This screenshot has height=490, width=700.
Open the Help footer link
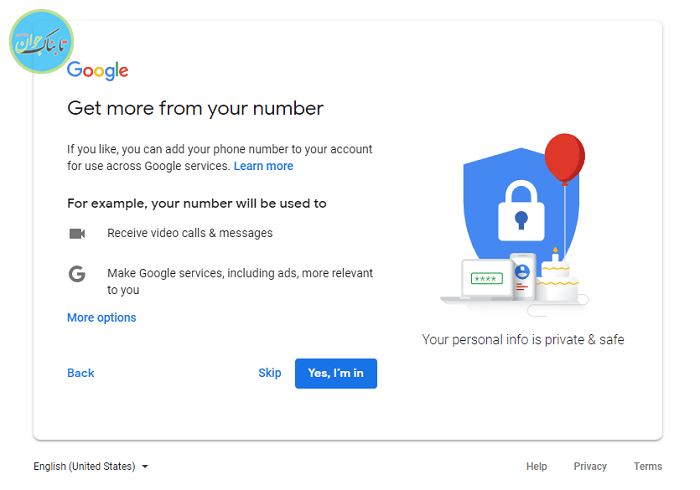click(x=537, y=466)
